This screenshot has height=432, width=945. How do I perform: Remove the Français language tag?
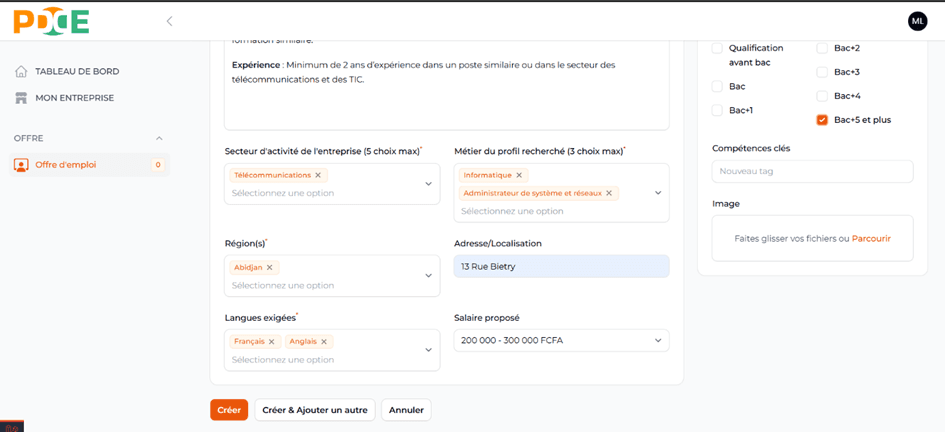[x=271, y=341]
